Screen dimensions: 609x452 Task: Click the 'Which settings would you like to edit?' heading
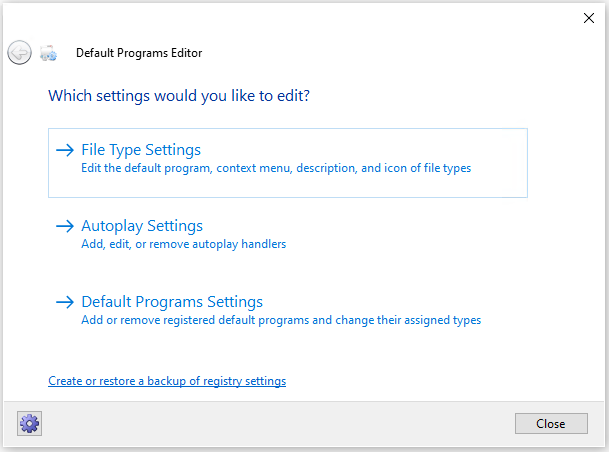[x=178, y=96]
